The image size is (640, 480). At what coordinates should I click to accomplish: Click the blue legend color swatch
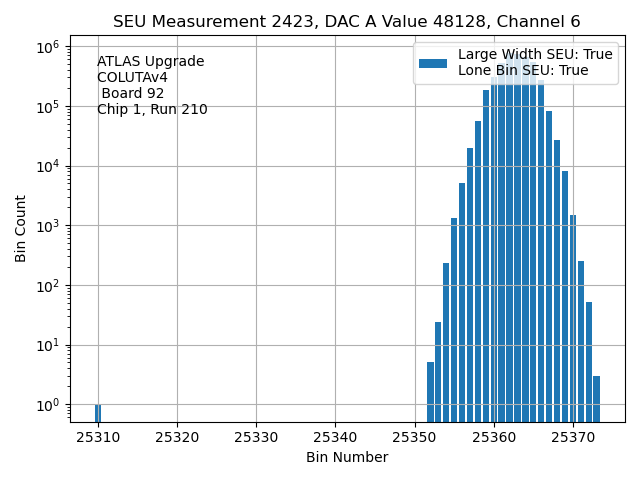pos(432,63)
